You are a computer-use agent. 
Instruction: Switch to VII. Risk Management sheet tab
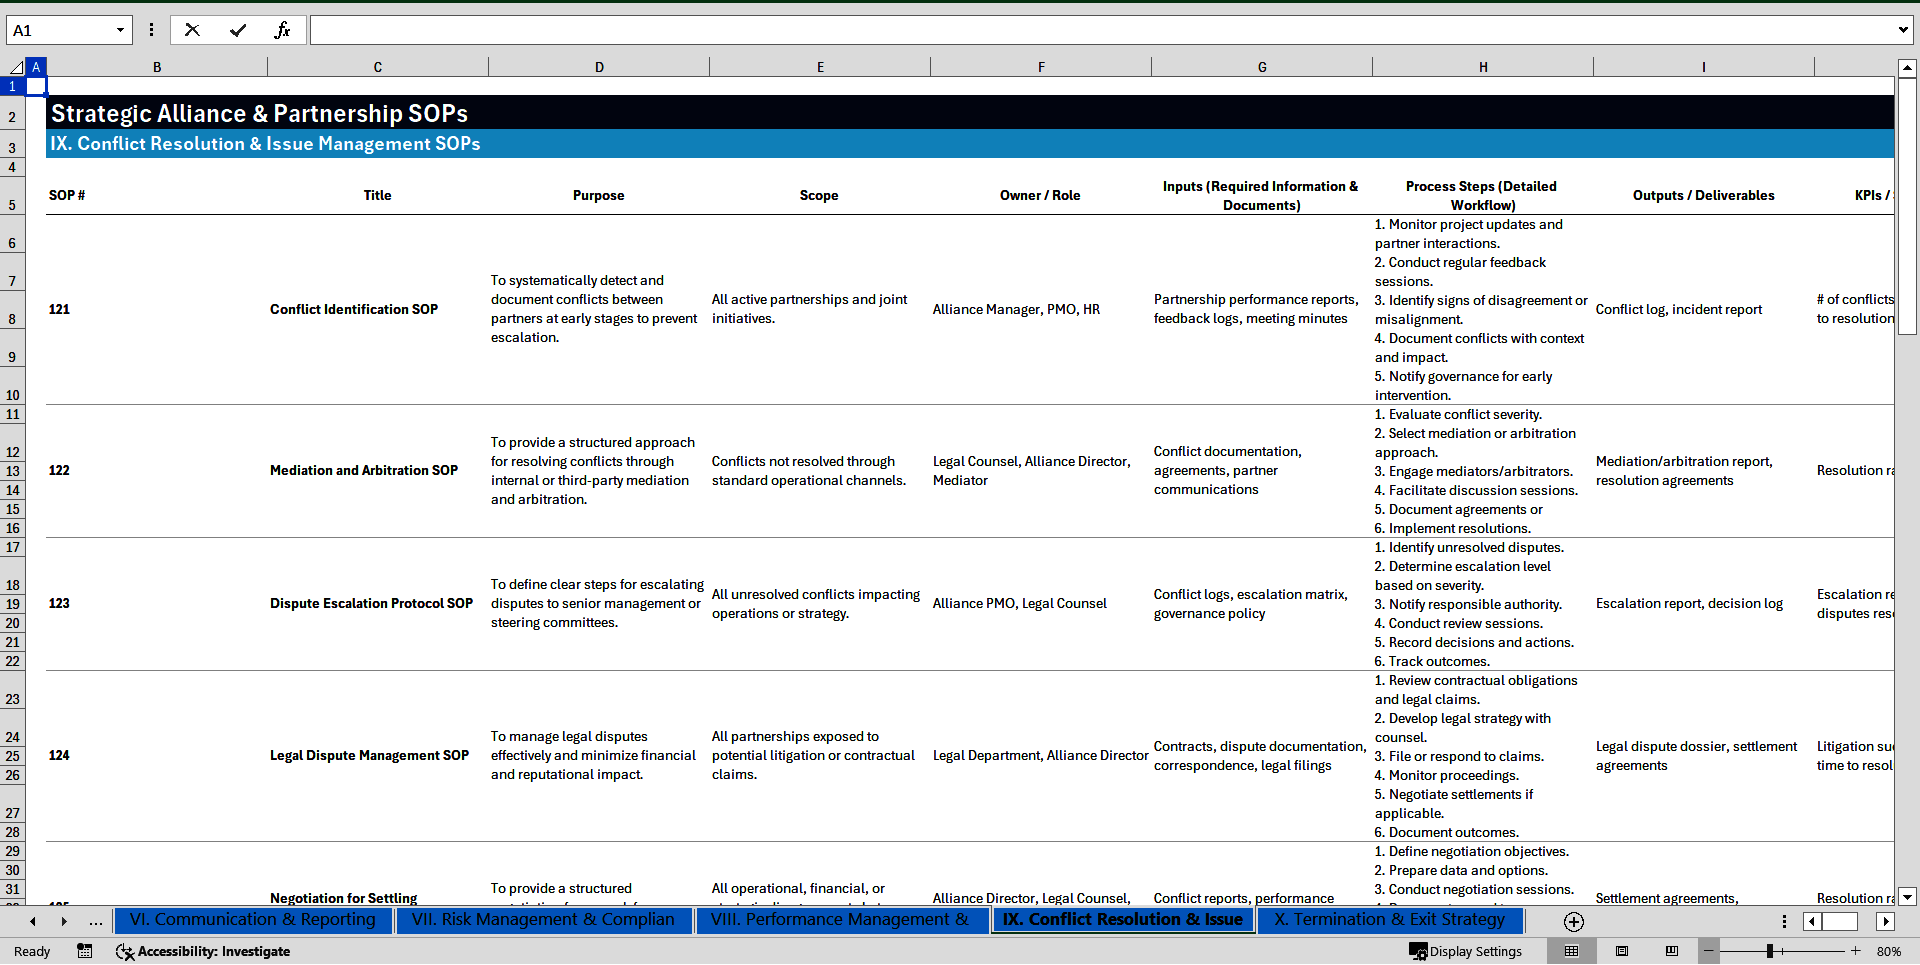coord(543,919)
